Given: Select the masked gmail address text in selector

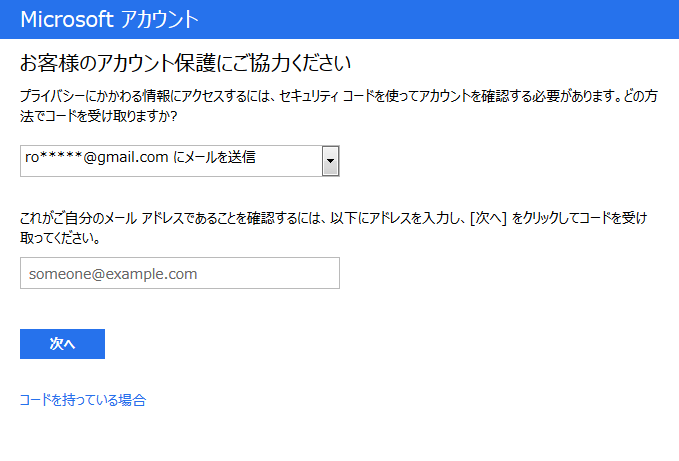Looking at the screenshot, I should point(97,157).
